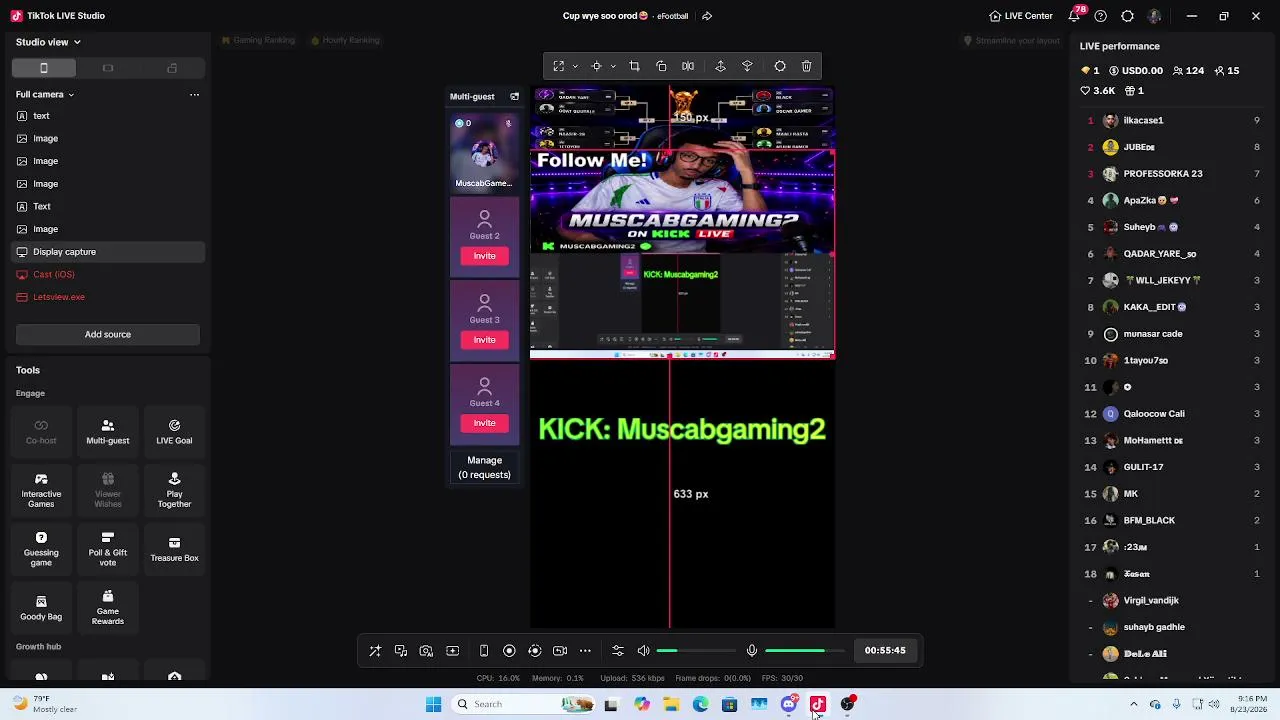
Task: Select viewer PROFESSORKA 23 in ranking
Action: coord(1174,174)
